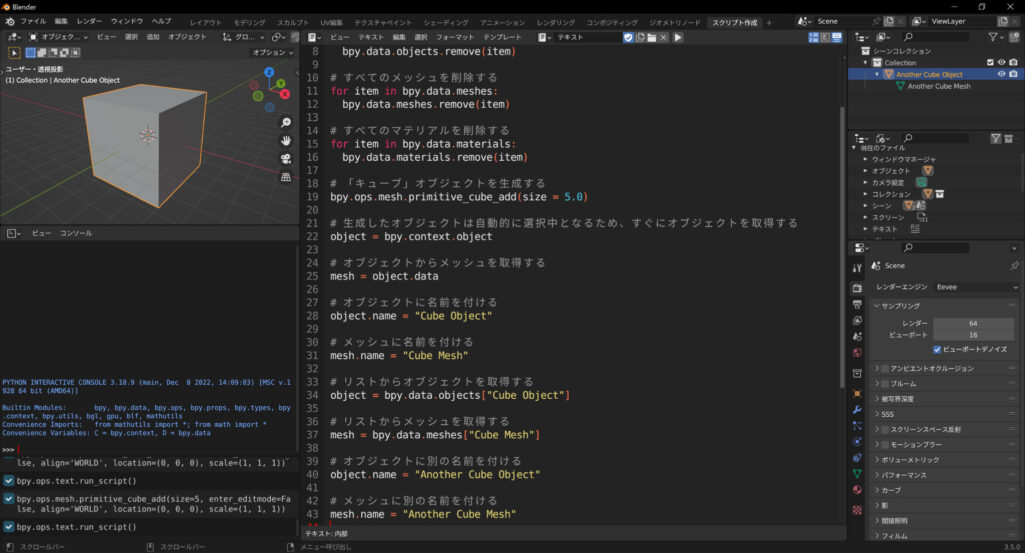Open the Modifier properties wrench tab
The height and width of the screenshot is (553, 1025).
coord(857,410)
